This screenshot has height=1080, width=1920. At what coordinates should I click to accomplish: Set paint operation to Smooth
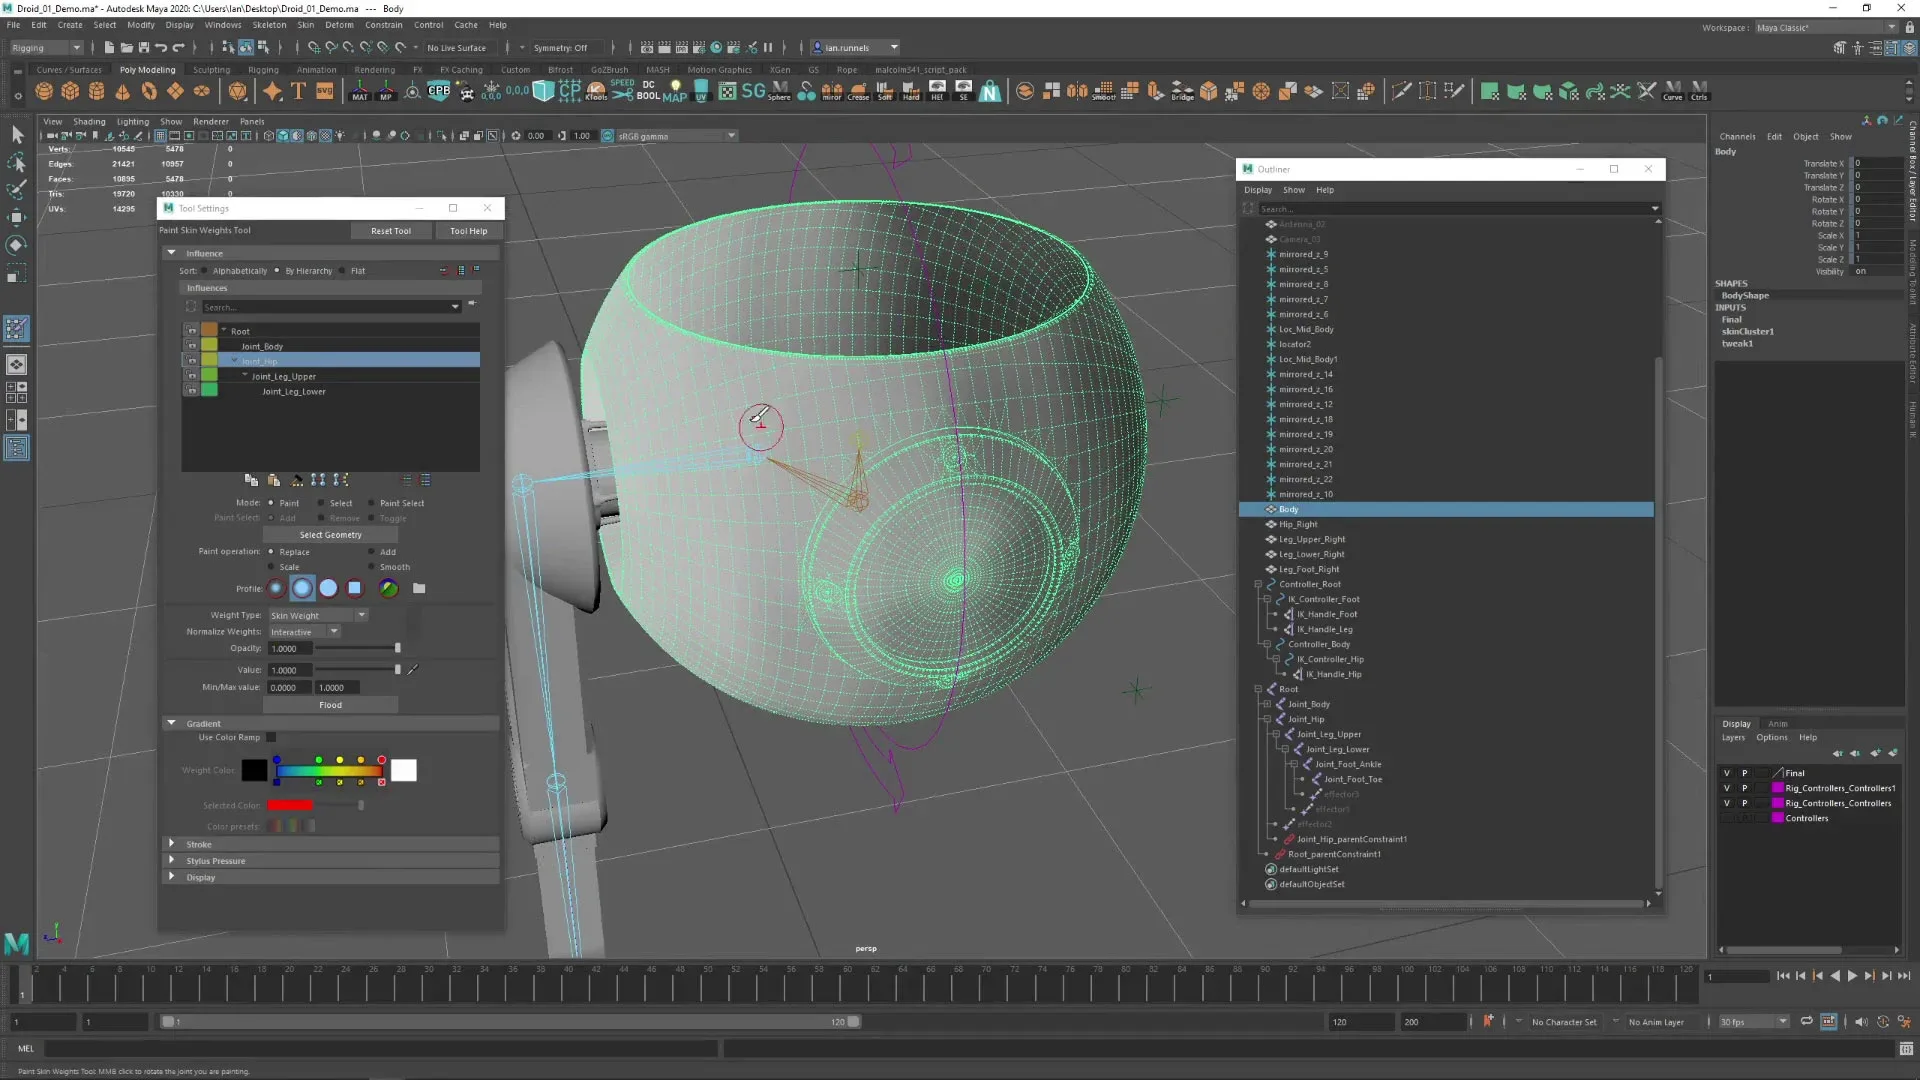point(371,567)
